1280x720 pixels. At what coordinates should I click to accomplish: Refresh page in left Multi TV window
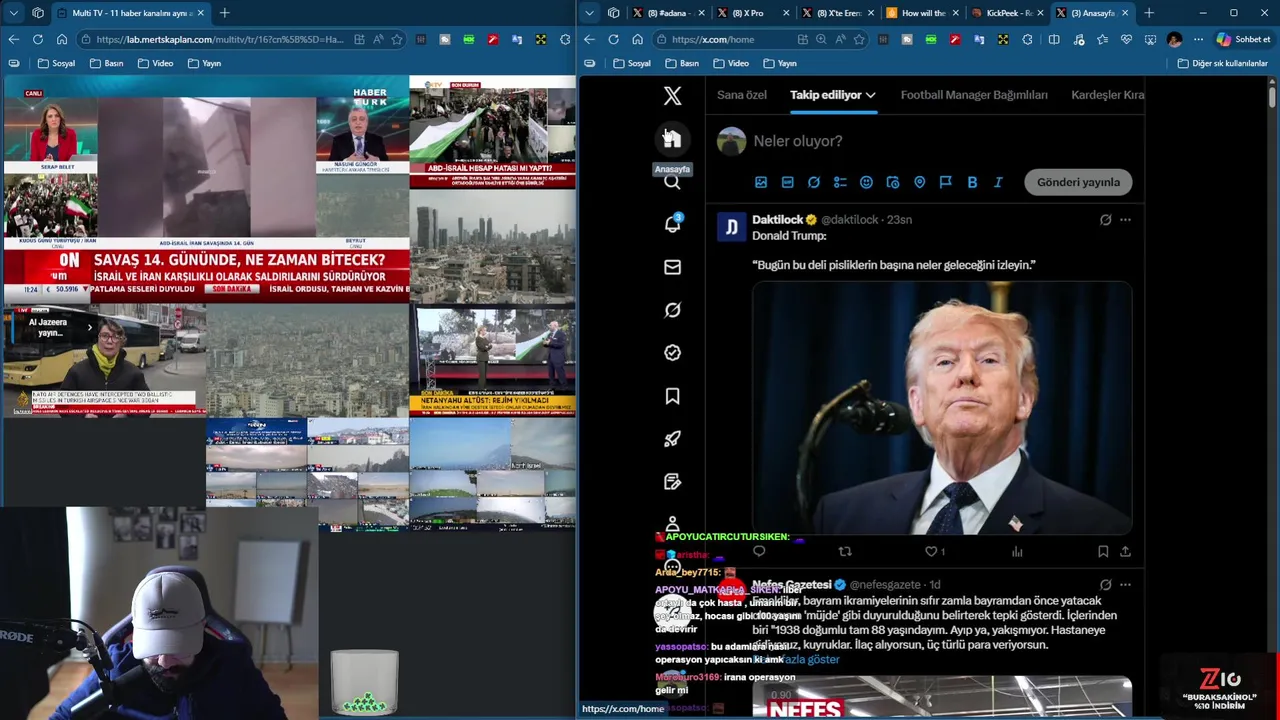(x=37, y=39)
